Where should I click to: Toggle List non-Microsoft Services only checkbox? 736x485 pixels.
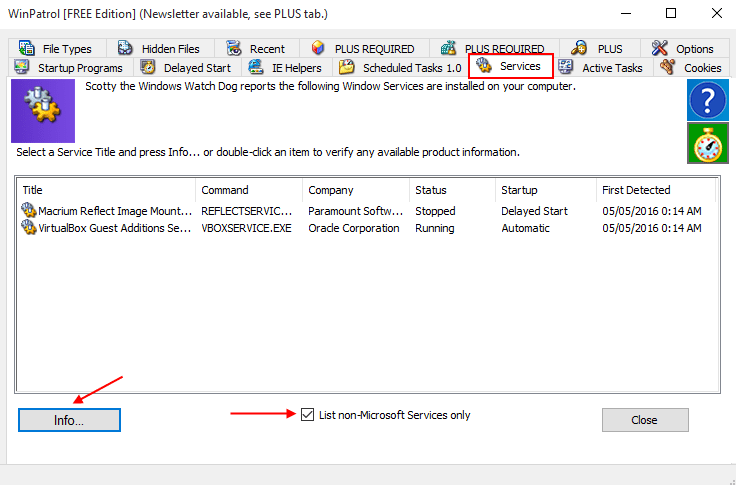pos(307,415)
